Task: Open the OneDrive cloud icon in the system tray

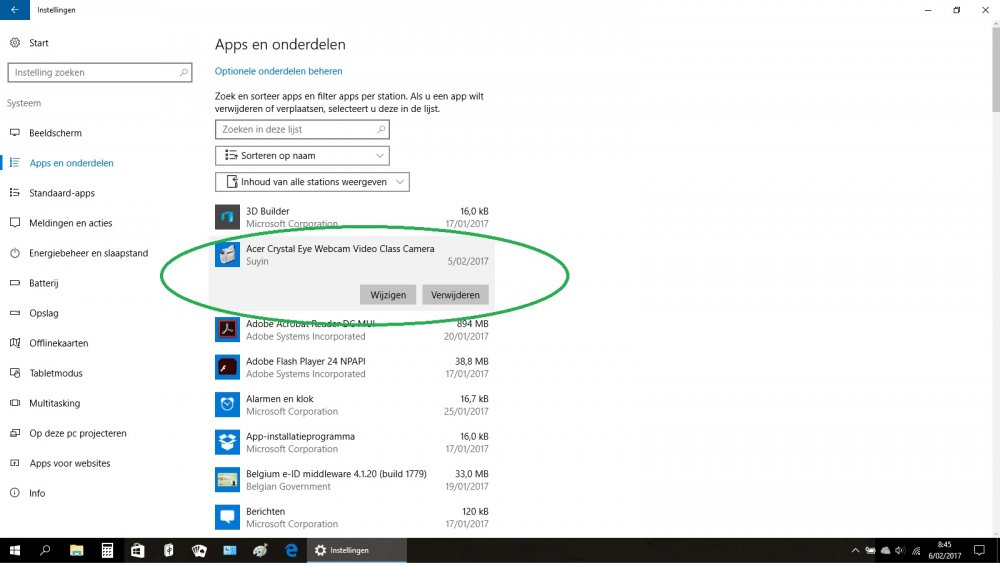Action: (885, 550)
